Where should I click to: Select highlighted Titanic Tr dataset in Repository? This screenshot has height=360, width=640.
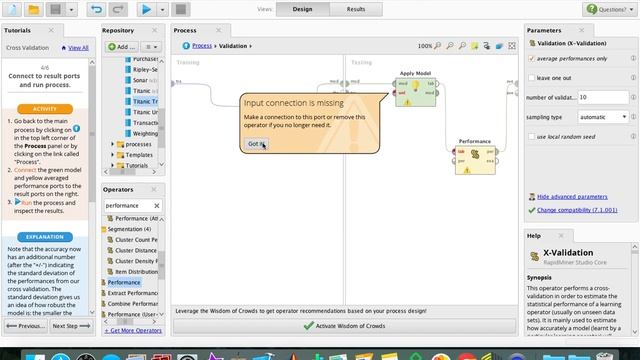coord(141,101)
